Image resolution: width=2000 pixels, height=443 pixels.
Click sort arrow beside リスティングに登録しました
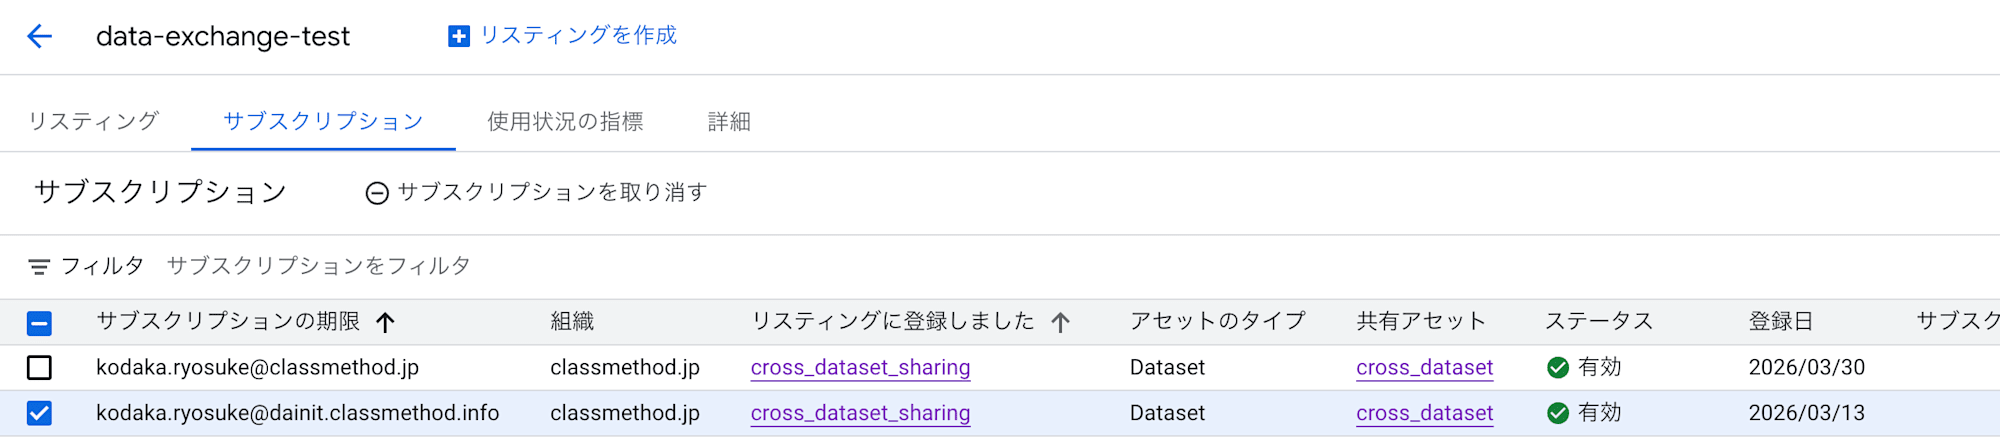[1060, 322]
